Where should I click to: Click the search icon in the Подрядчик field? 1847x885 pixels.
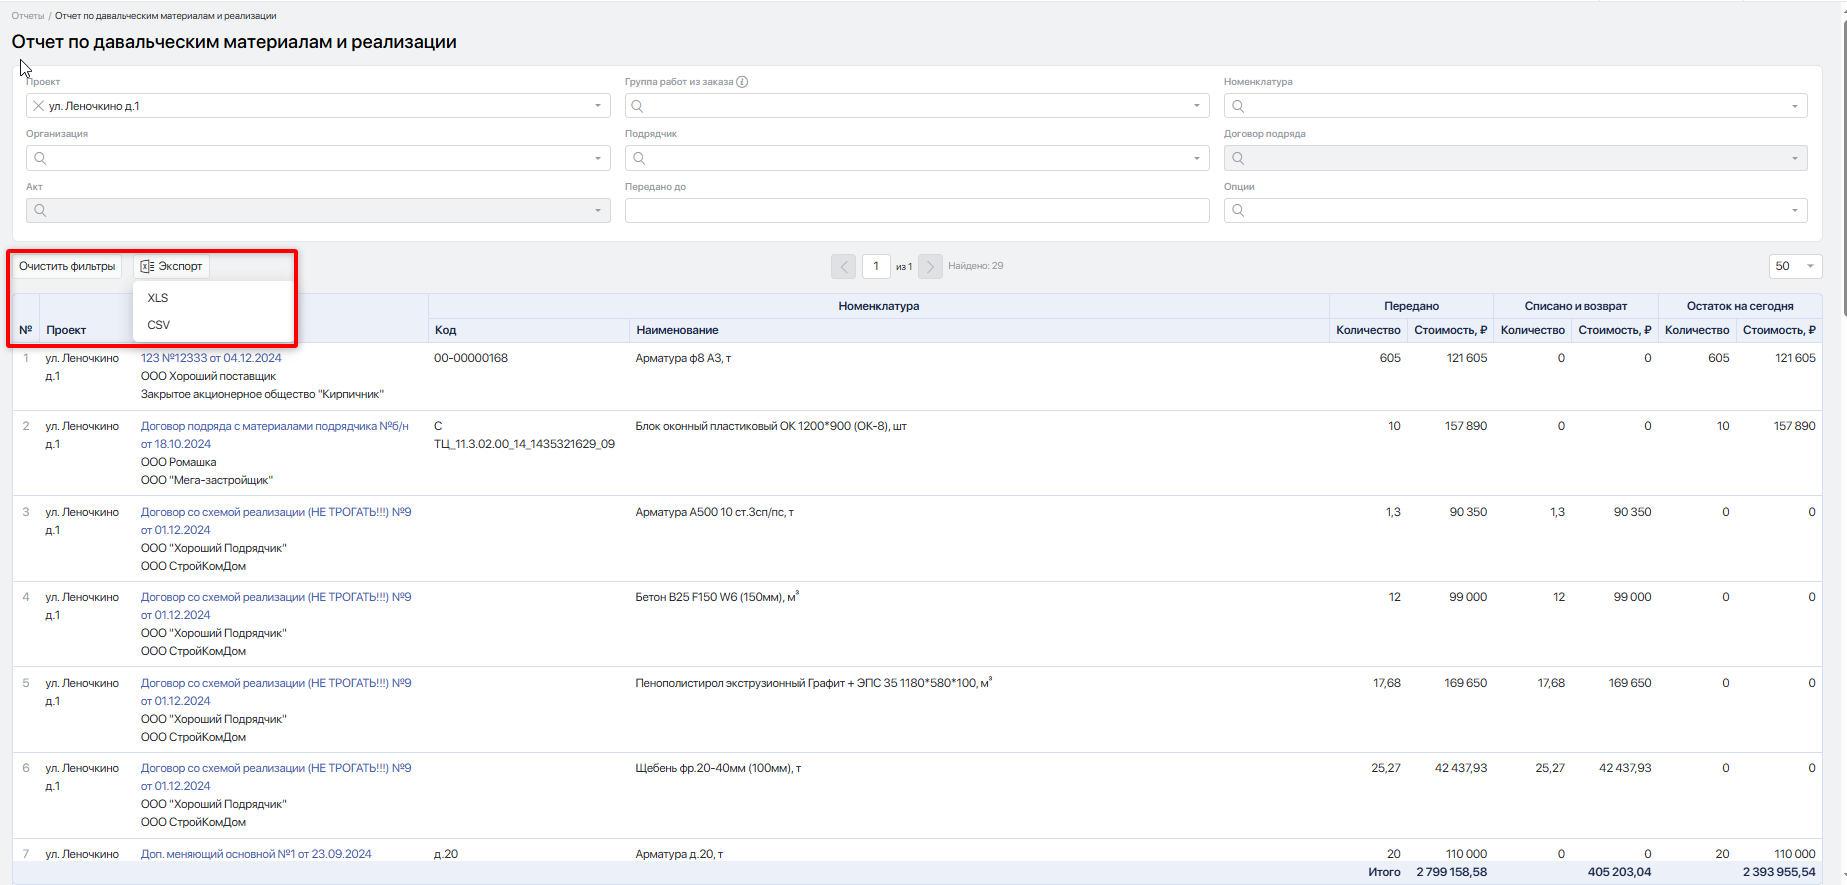tap(639, 158)
